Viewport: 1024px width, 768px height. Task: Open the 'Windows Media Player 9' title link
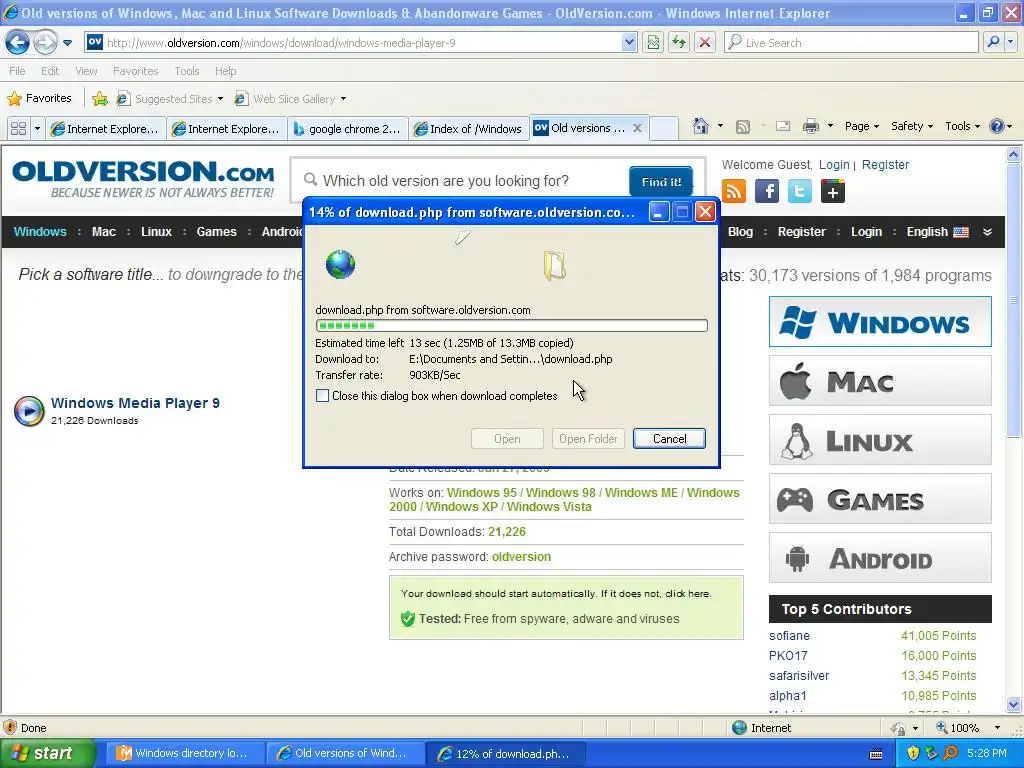point(135,403)
